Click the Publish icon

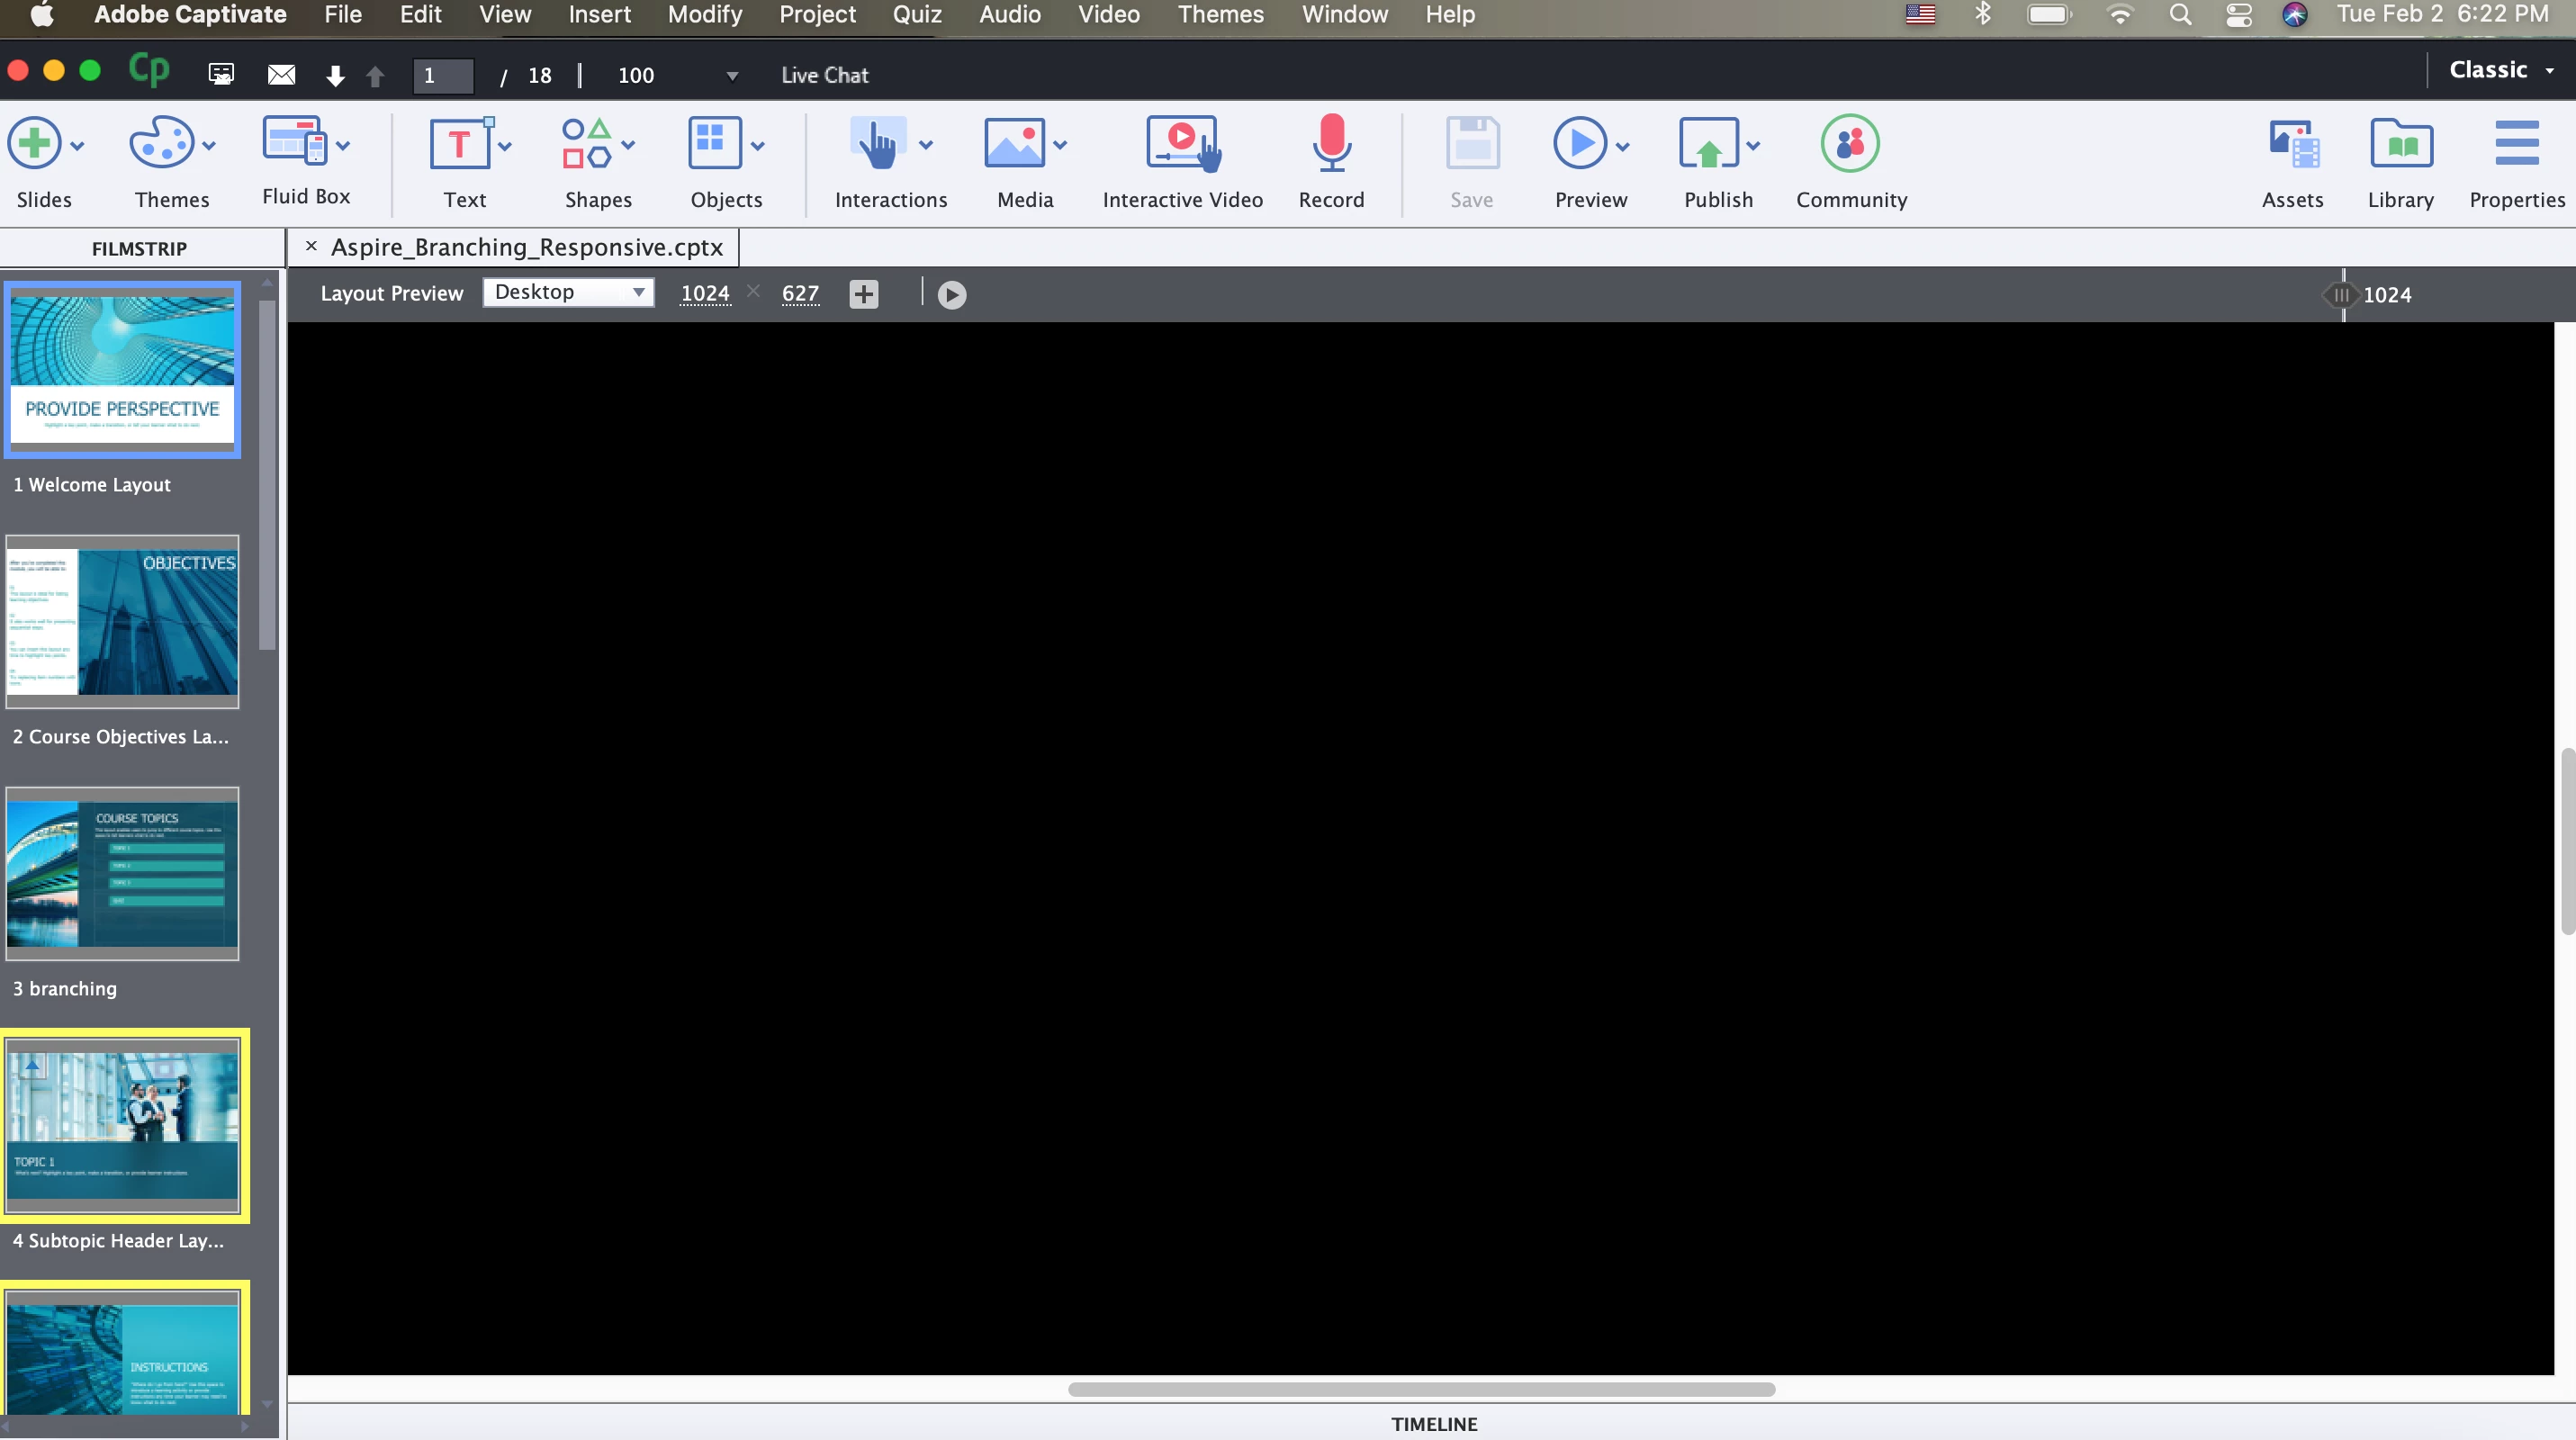click(x=1708, y=145)
